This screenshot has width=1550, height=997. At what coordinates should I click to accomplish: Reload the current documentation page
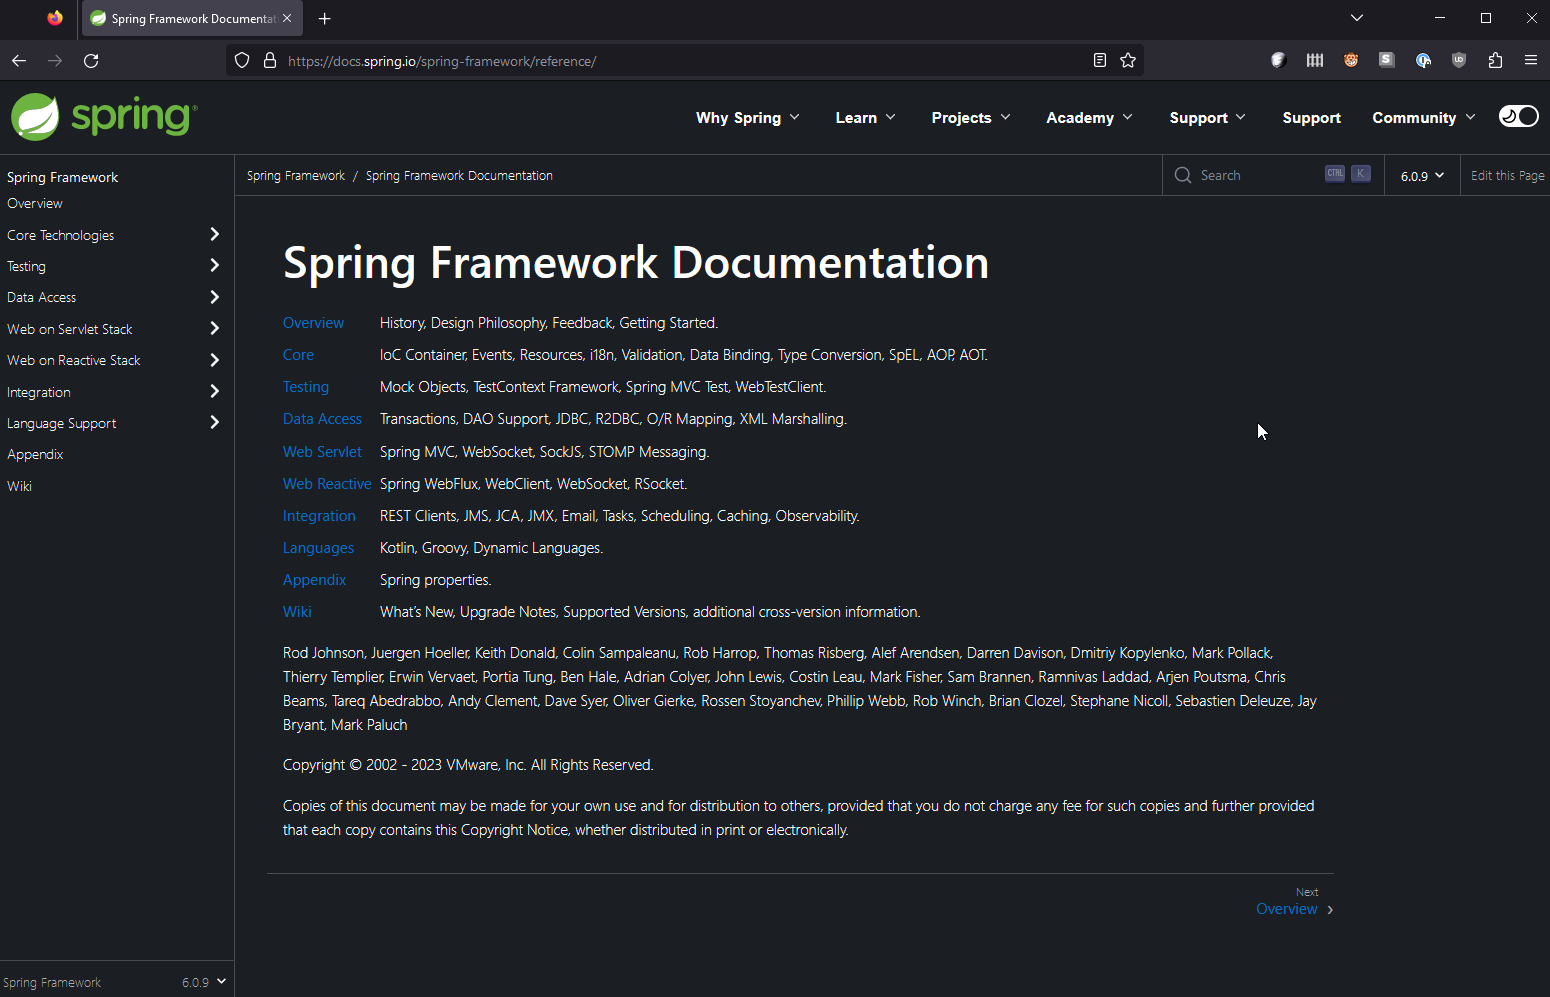point(91,60)
